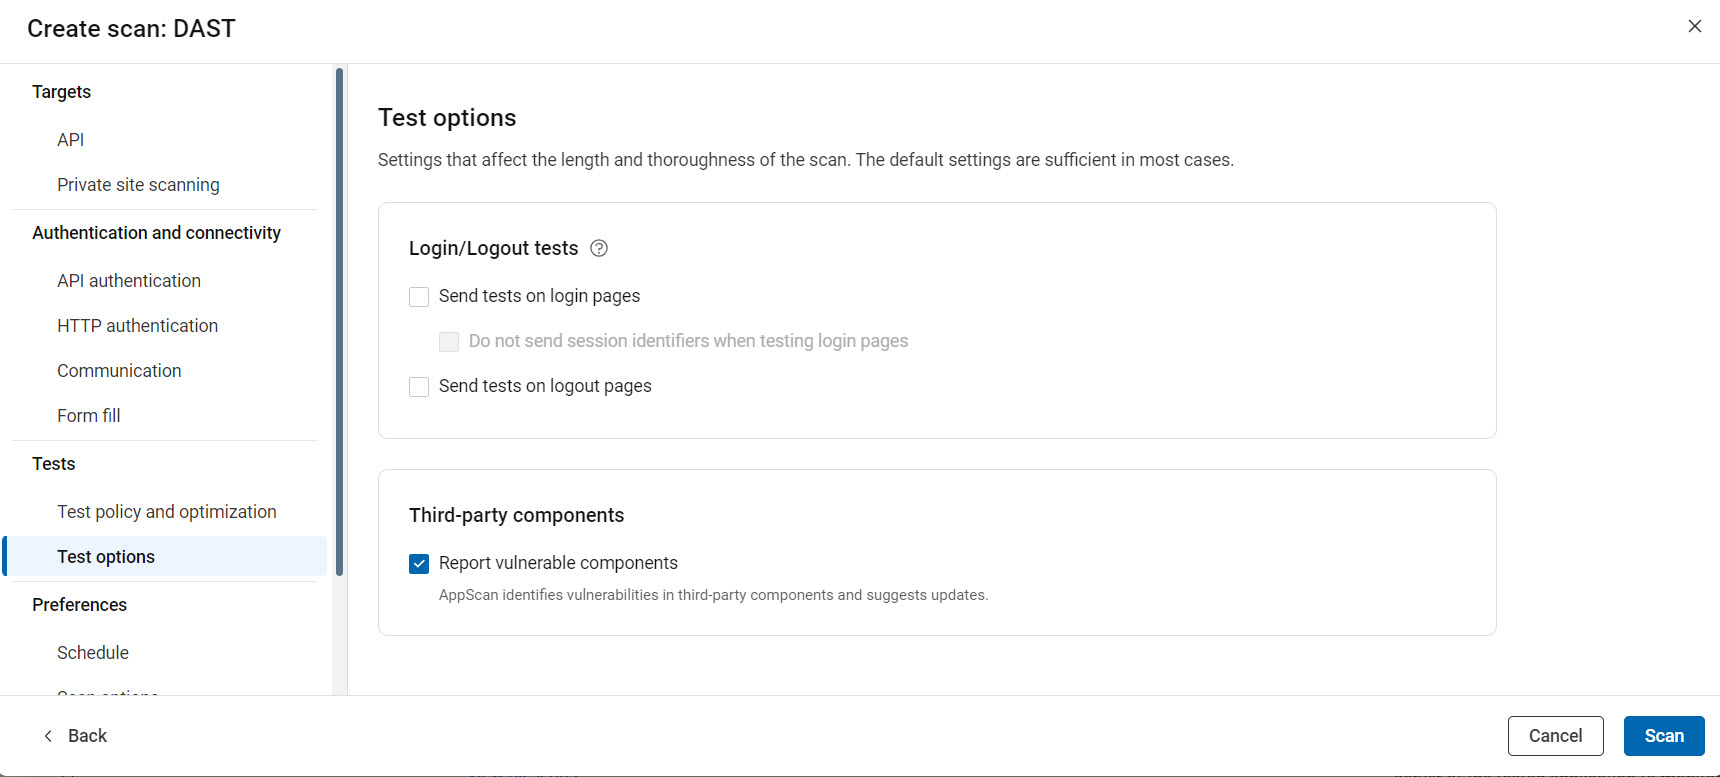Viewport: 1720px width, 777px height.
Task: Open the Schedule preferences
Action: click(x=93, y=653)
